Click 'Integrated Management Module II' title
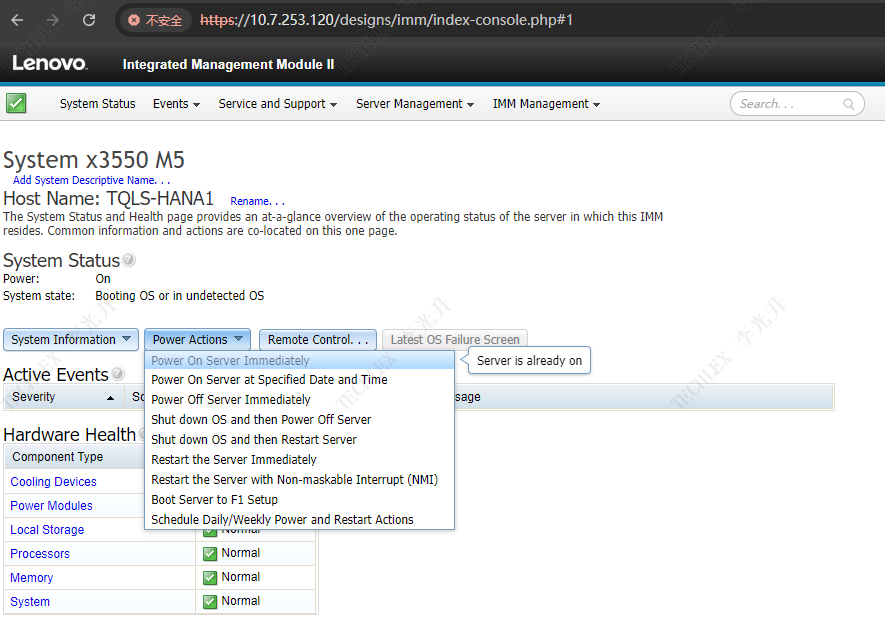Image resolution: width=885 pixels, height=621 pixels. tap(229, 64)
